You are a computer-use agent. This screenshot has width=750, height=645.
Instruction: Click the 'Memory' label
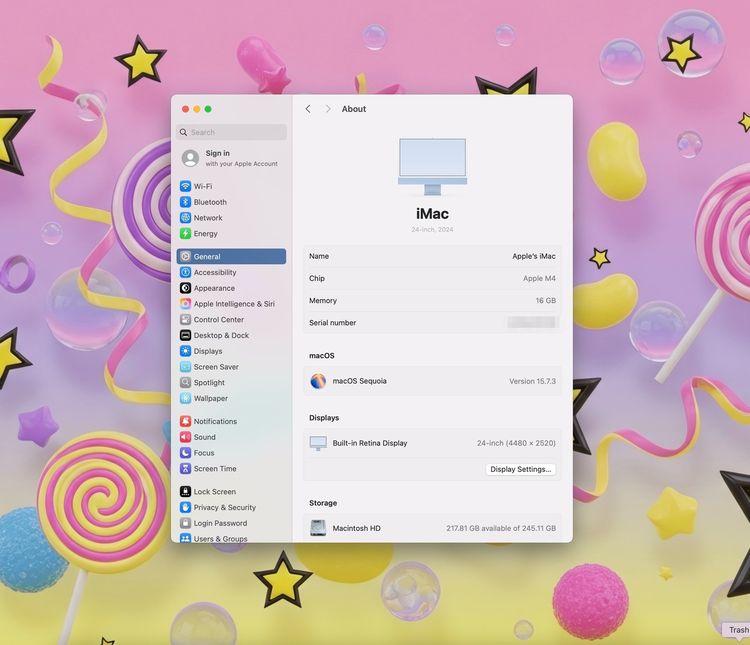point(323,300)
